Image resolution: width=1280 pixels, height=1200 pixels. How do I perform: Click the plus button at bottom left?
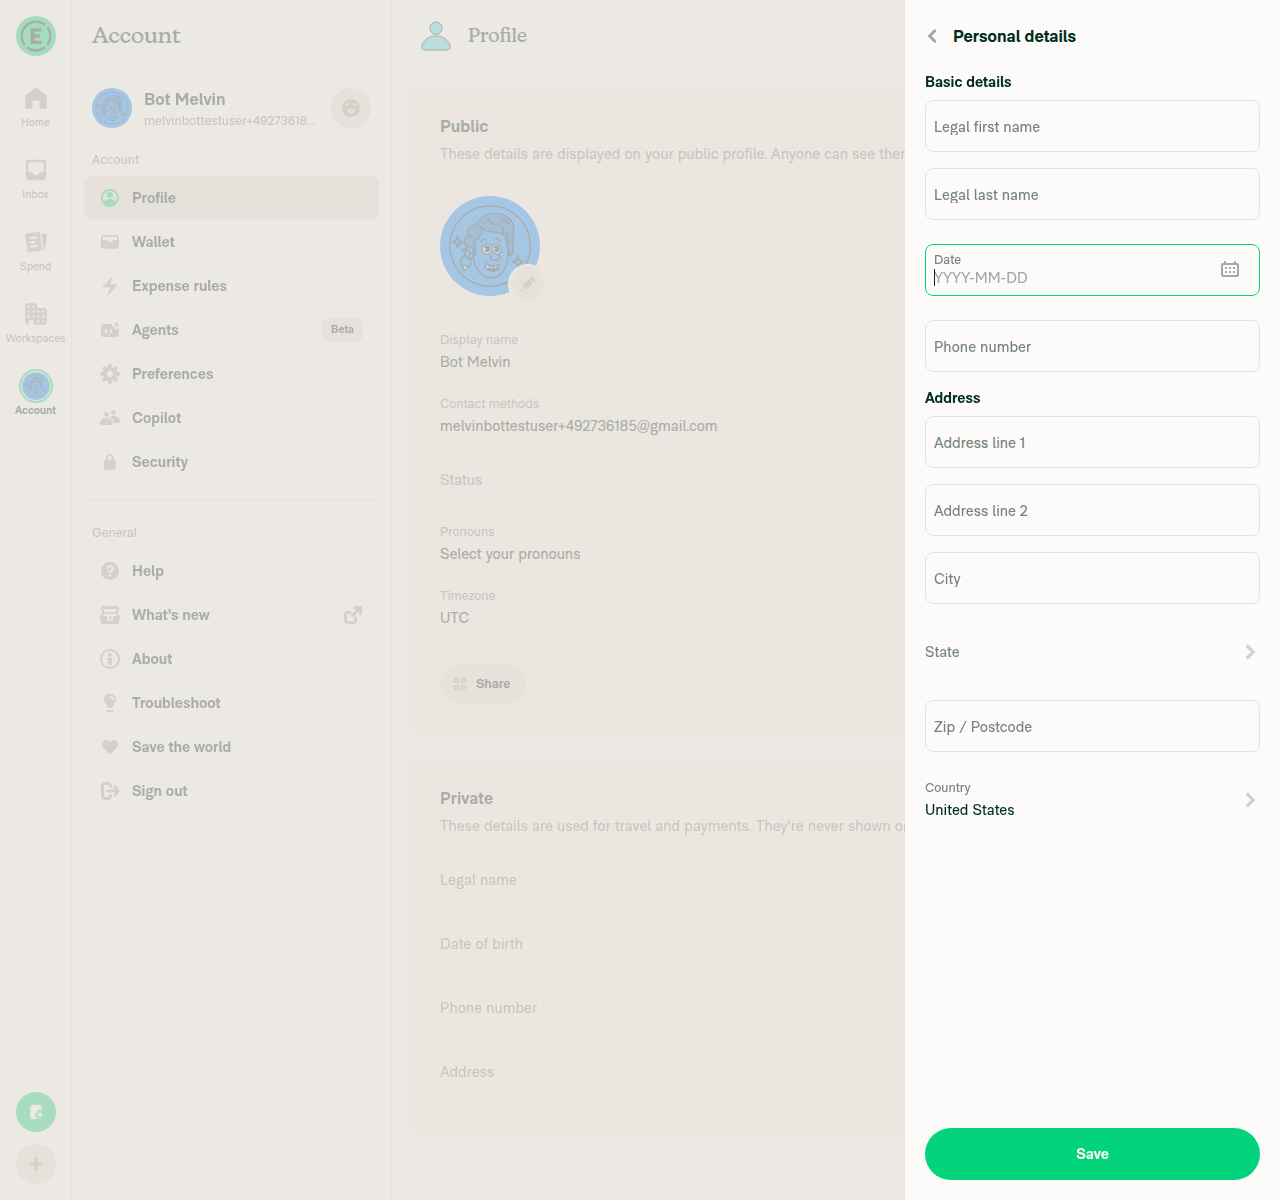(36, 1164)
